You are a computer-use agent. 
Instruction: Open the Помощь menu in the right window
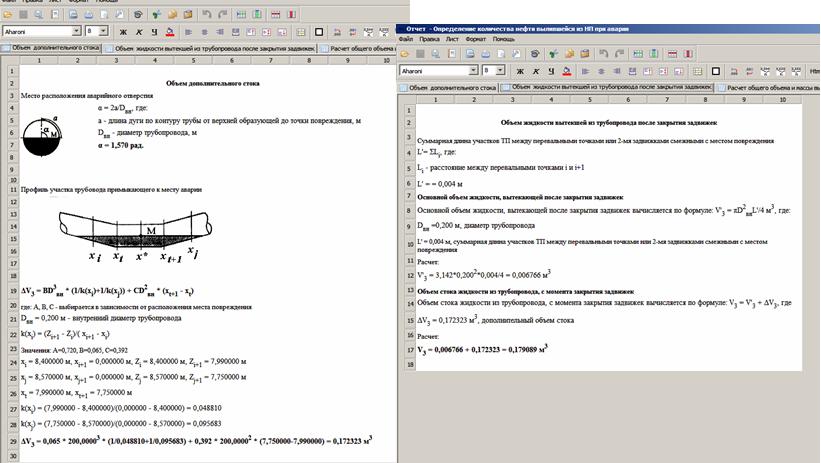pos(503,38)
